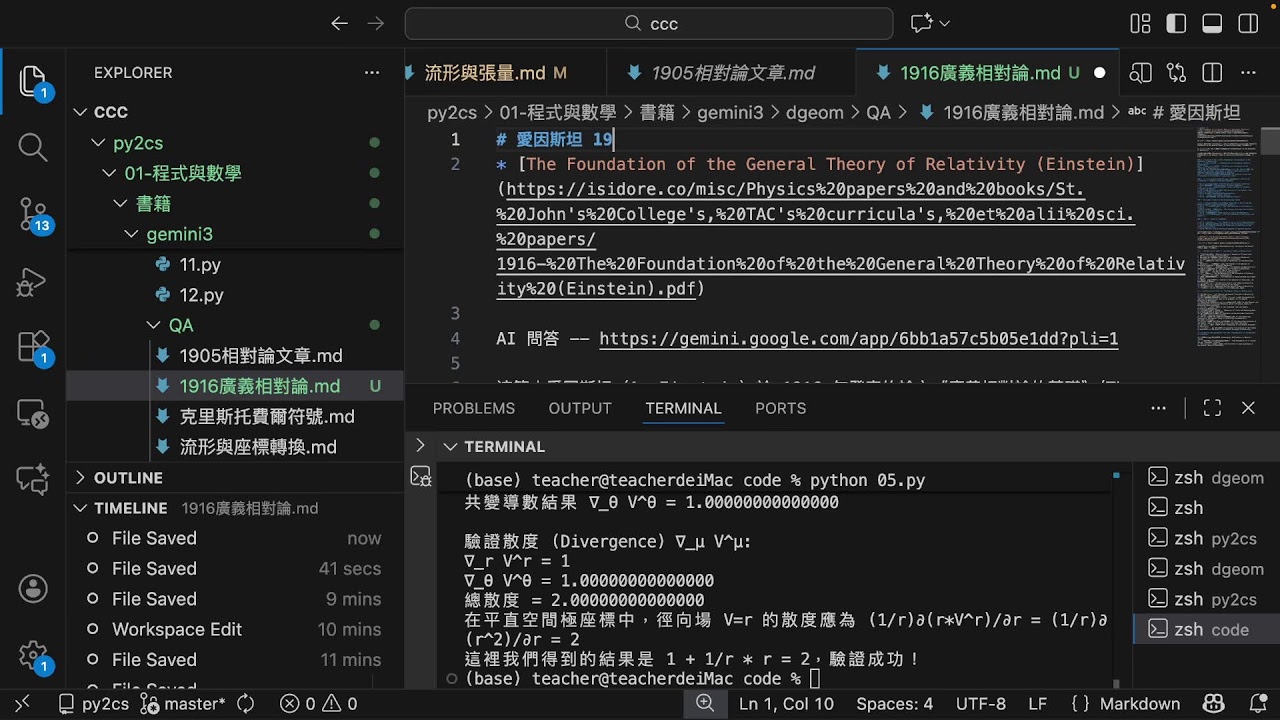Open the chat sparkle view in the activity bar
The width and height of the screenshot is (1280, 720).
point(33,479)
